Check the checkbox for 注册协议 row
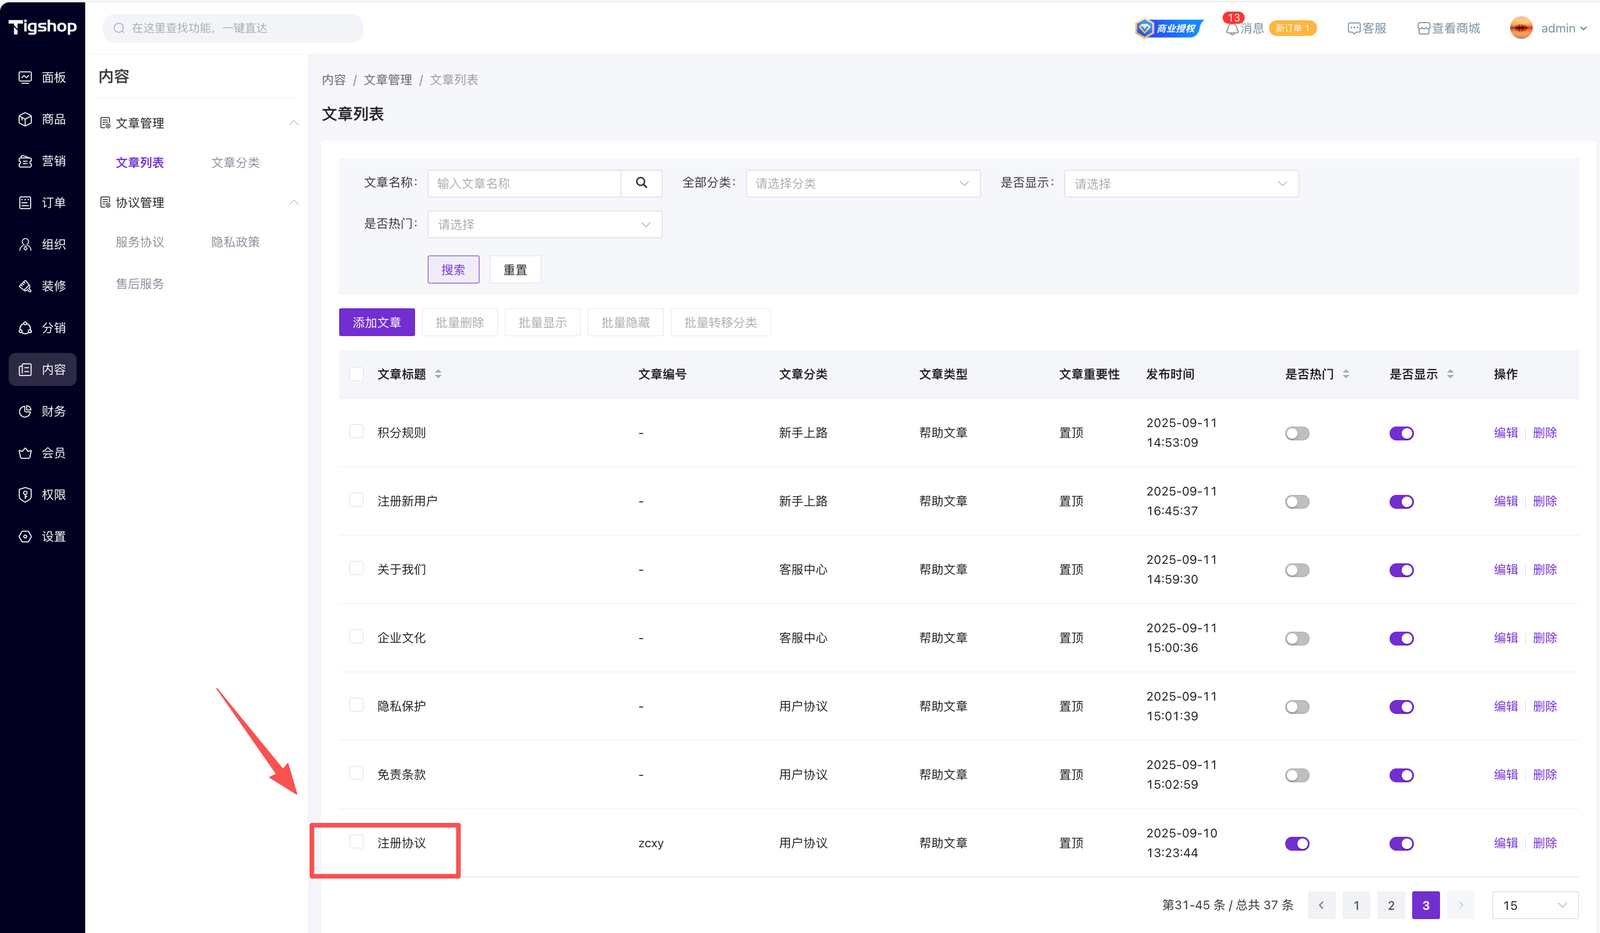Viewport: 1600px width, 933px height. point(356,842)
